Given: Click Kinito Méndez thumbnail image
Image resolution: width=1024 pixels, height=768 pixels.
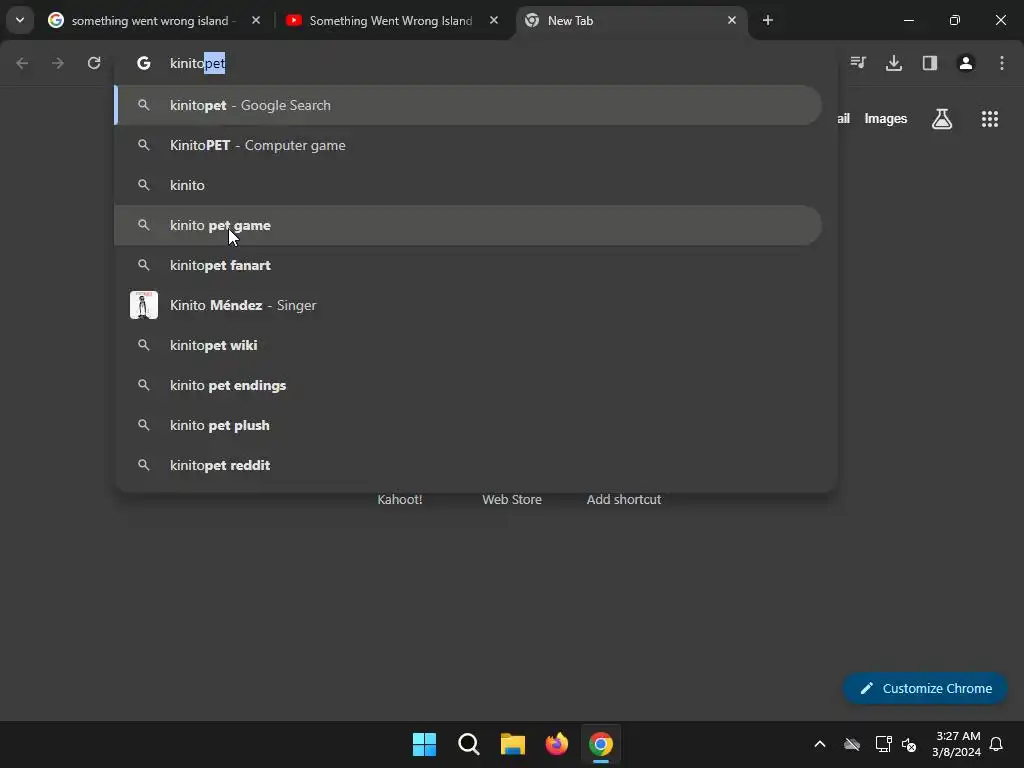Looking at the screenshot, I should coord(144,305).
